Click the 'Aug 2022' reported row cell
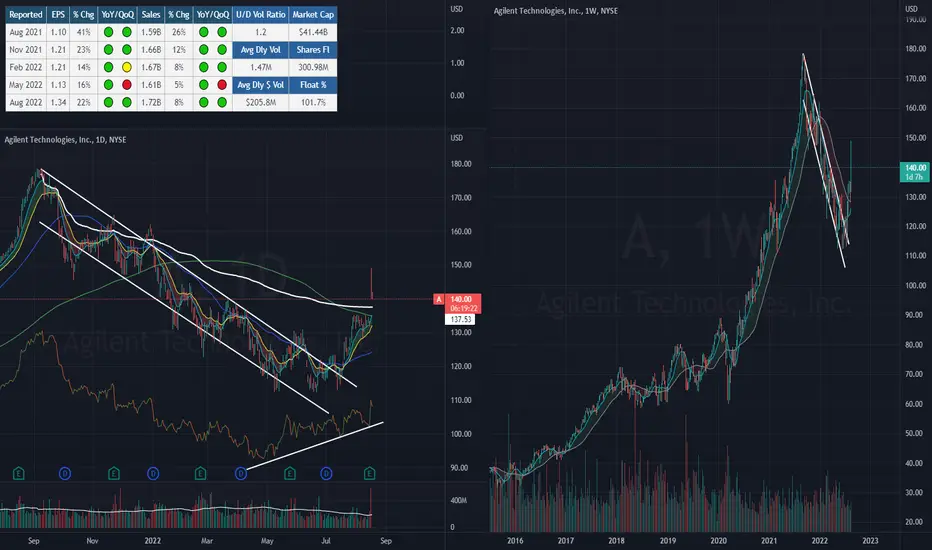This screenshot has width=932, height=550. coord(26,102)
